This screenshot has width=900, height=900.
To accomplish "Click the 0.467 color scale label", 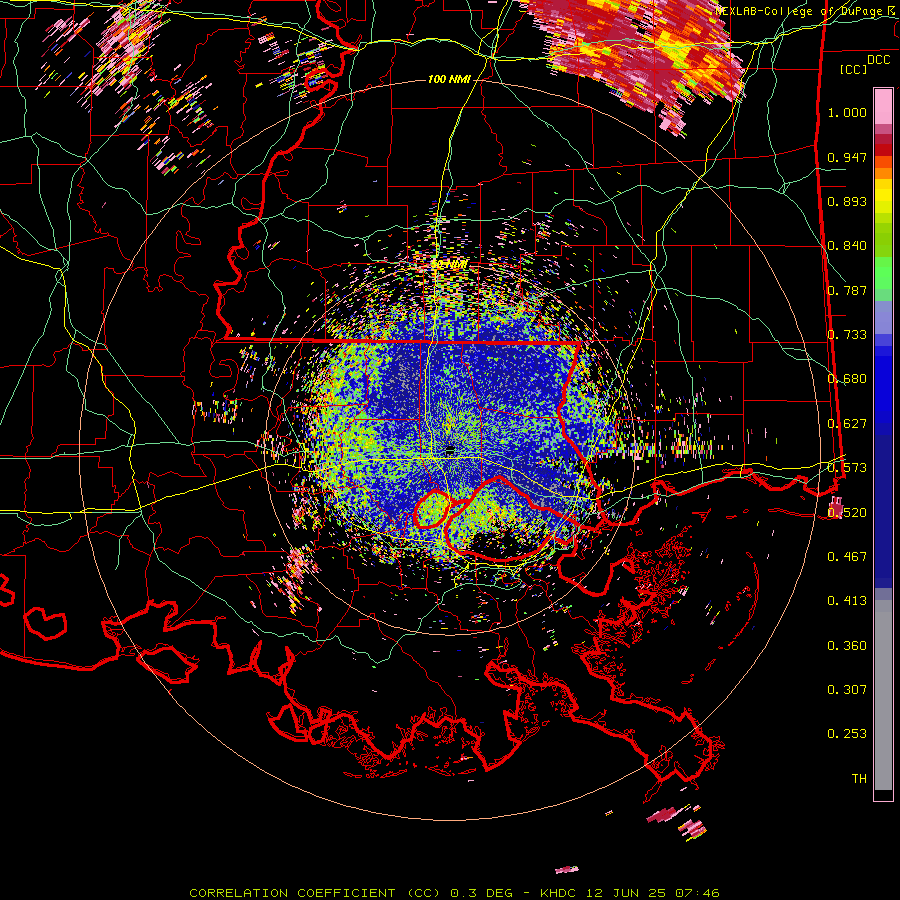I will (x=847, y=557).
